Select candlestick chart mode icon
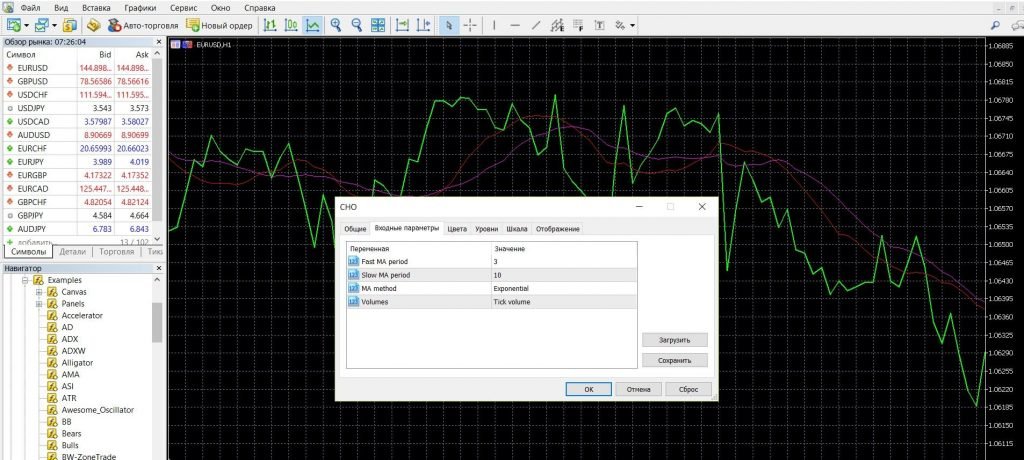 [291, 24]
